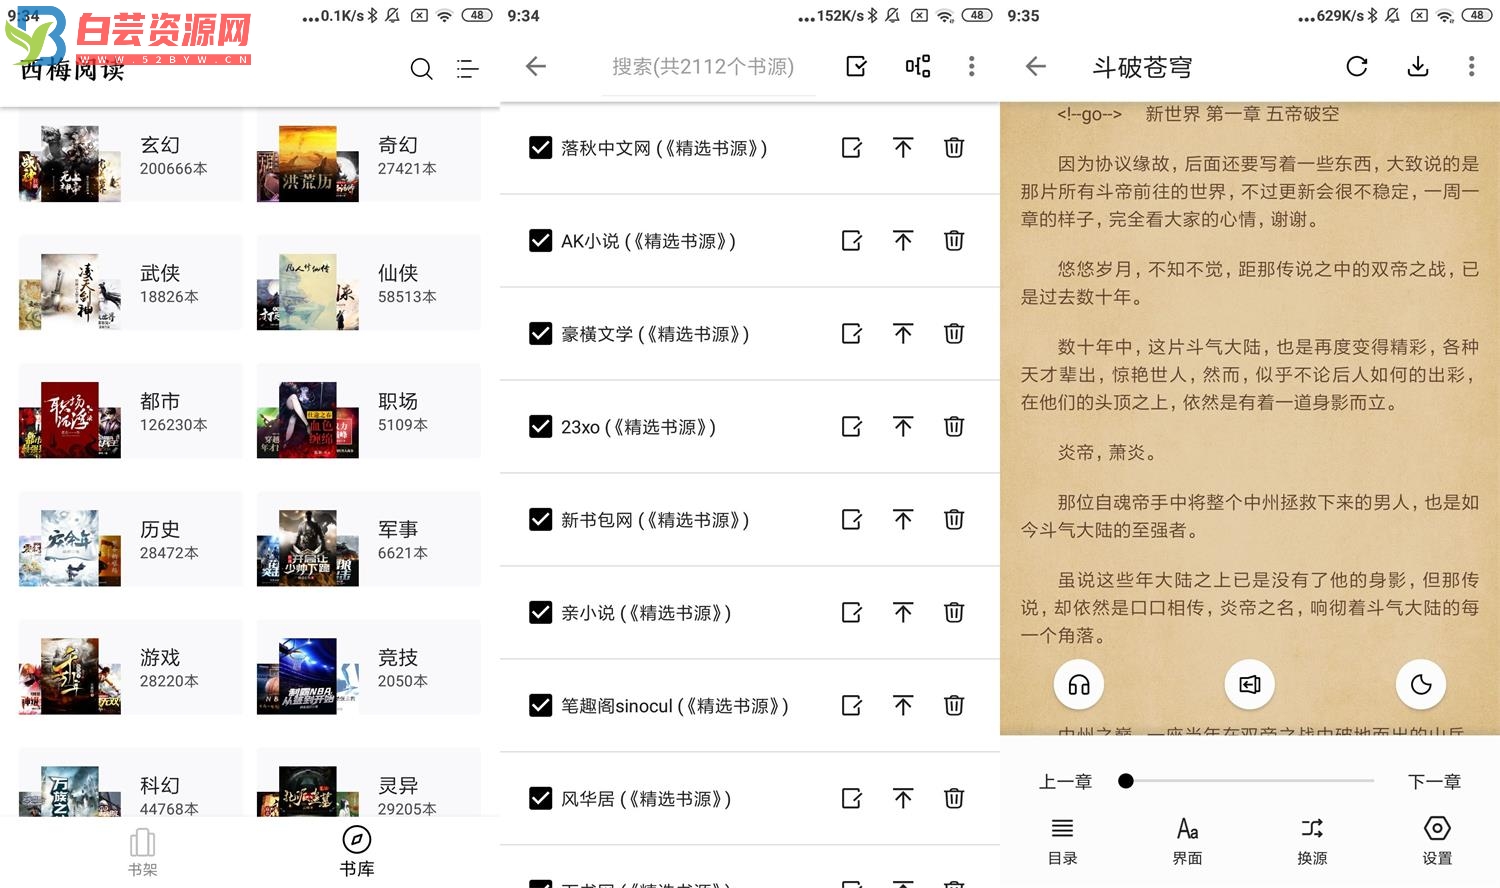1500x888 pixels.
Task: Uncheck the 豪横文学 source checkbox
Action: click(x=540, y=334)
